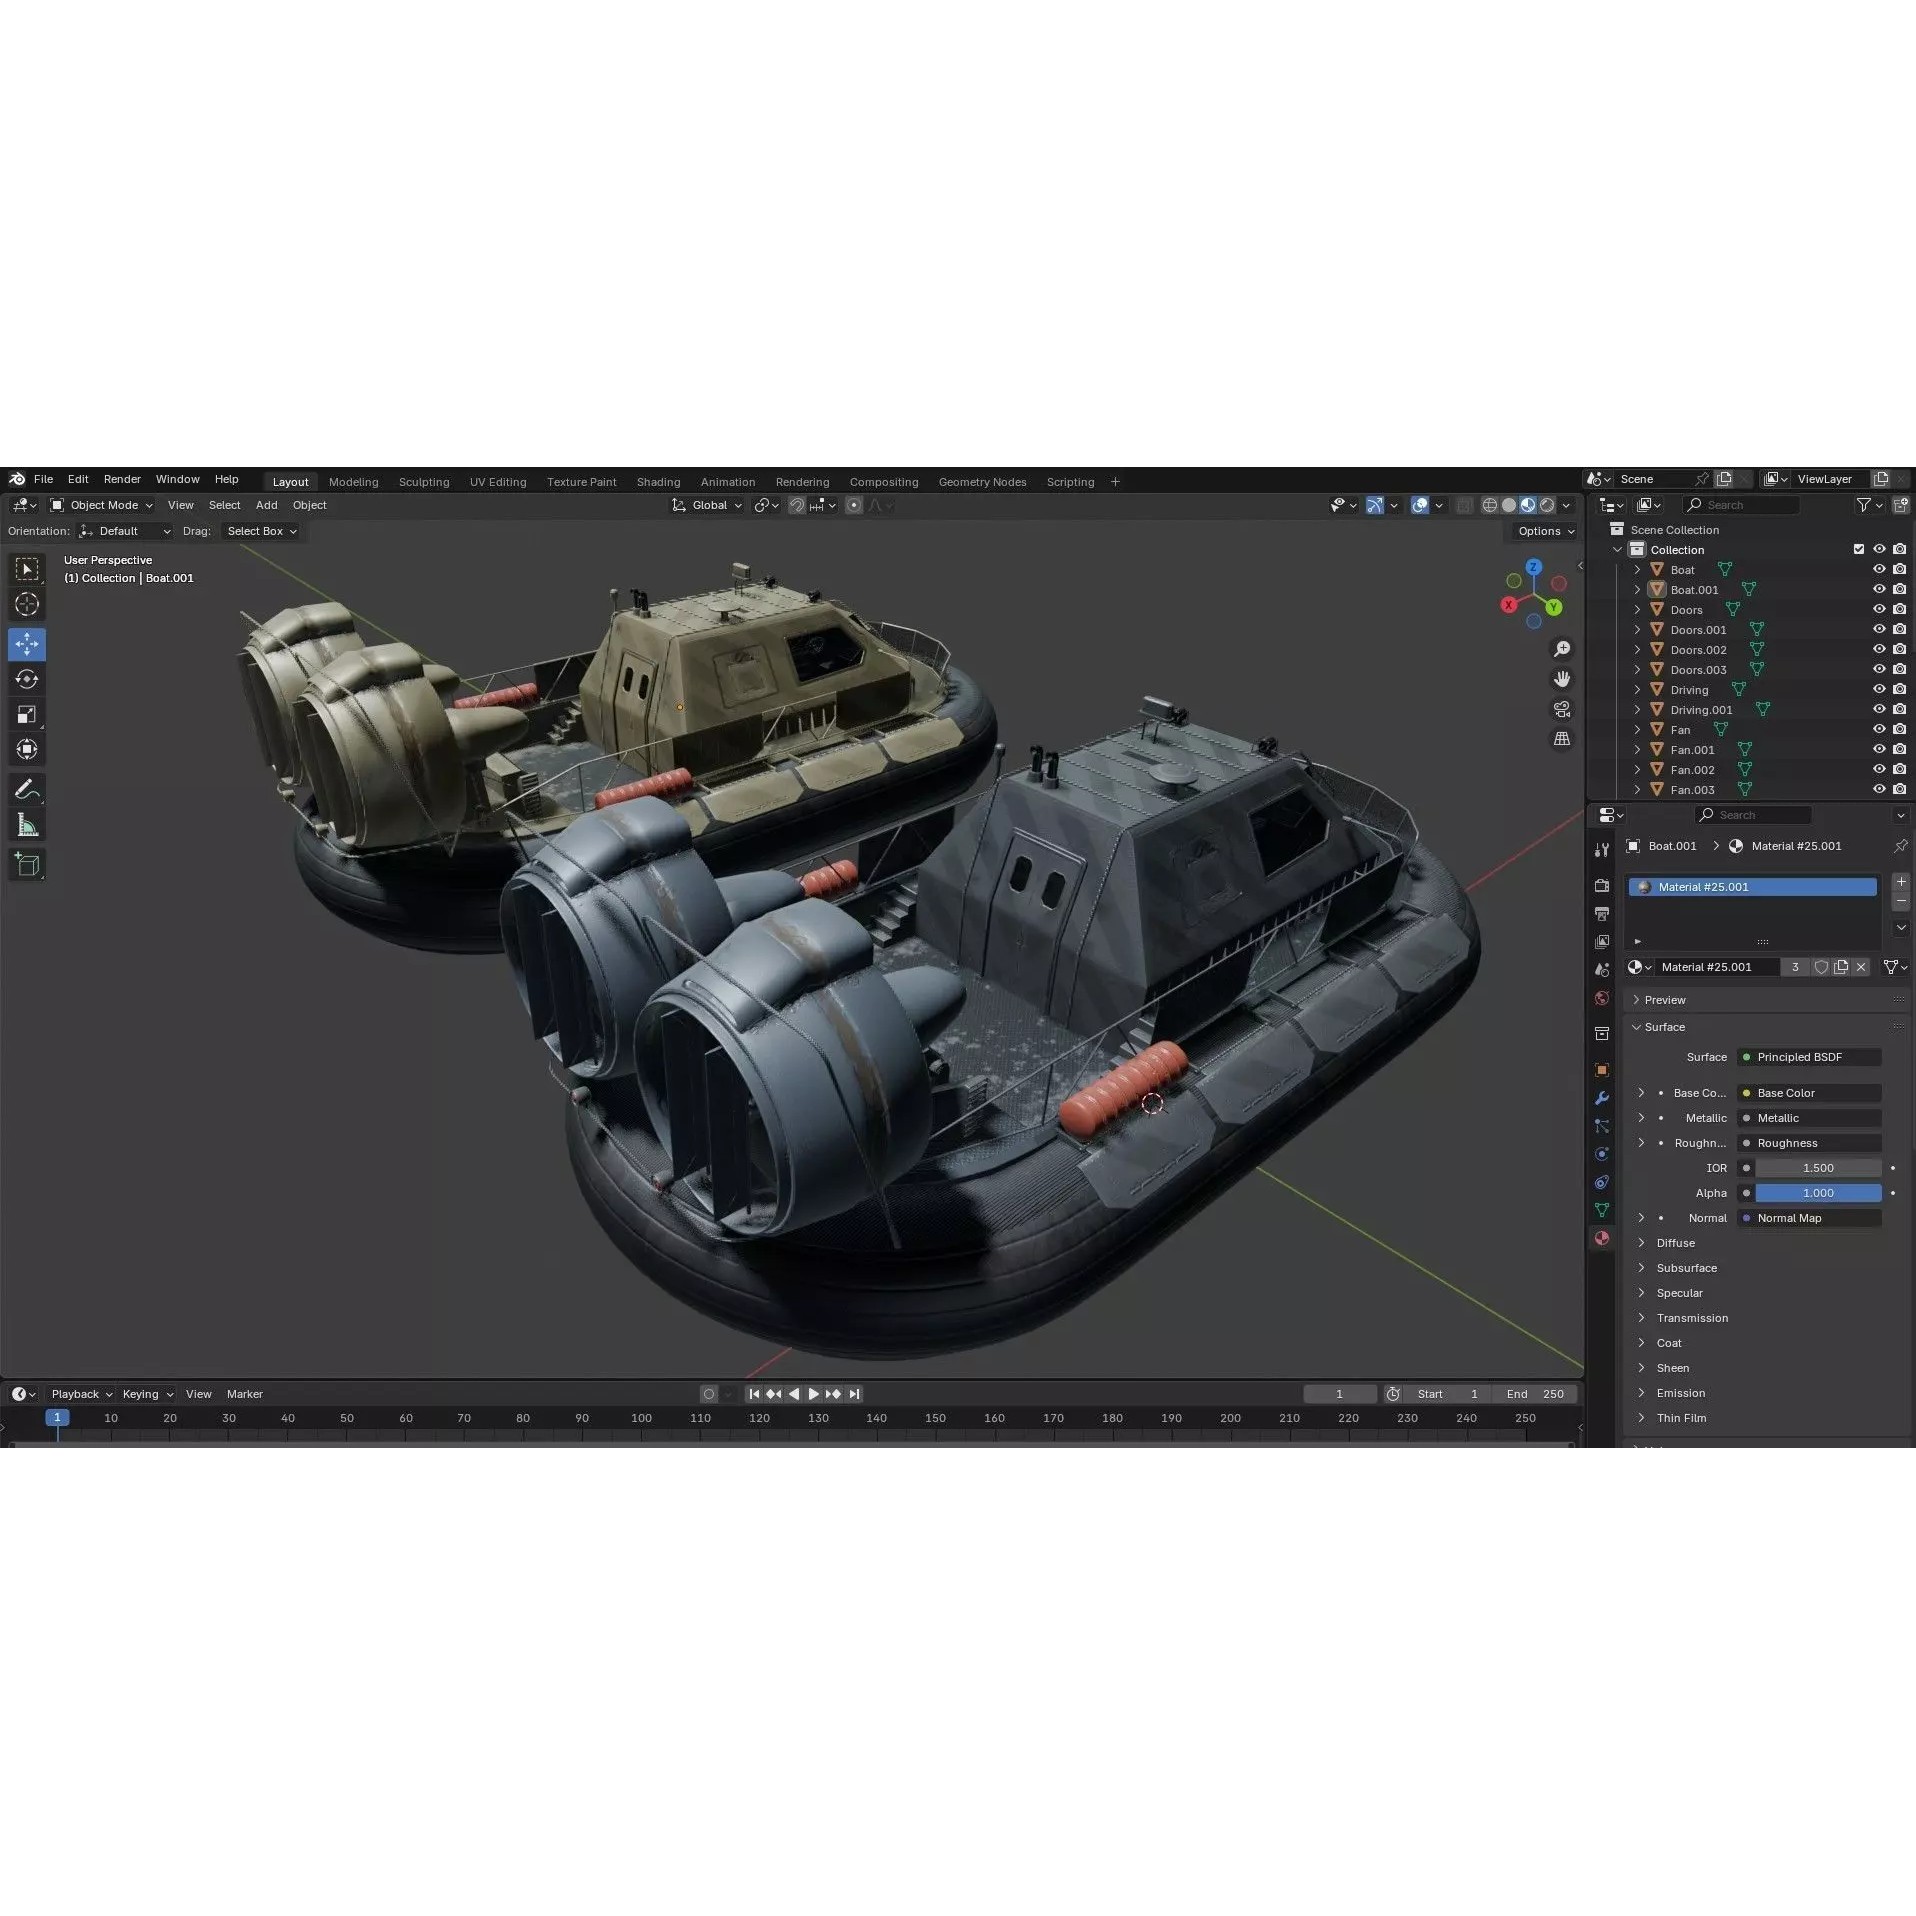Open the Modifier Properties tab
1916x1916 pixels.
pos(1602,1098)
